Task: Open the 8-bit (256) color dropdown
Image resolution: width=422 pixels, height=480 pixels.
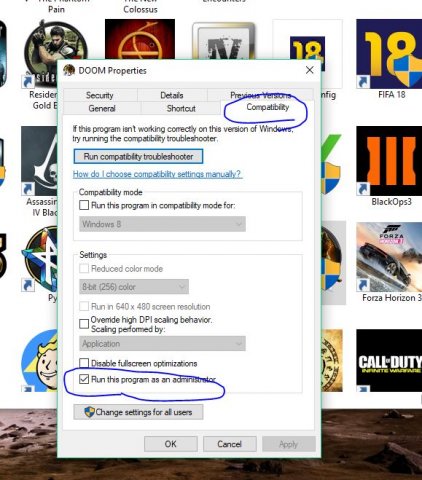Action: pos(134,287)
